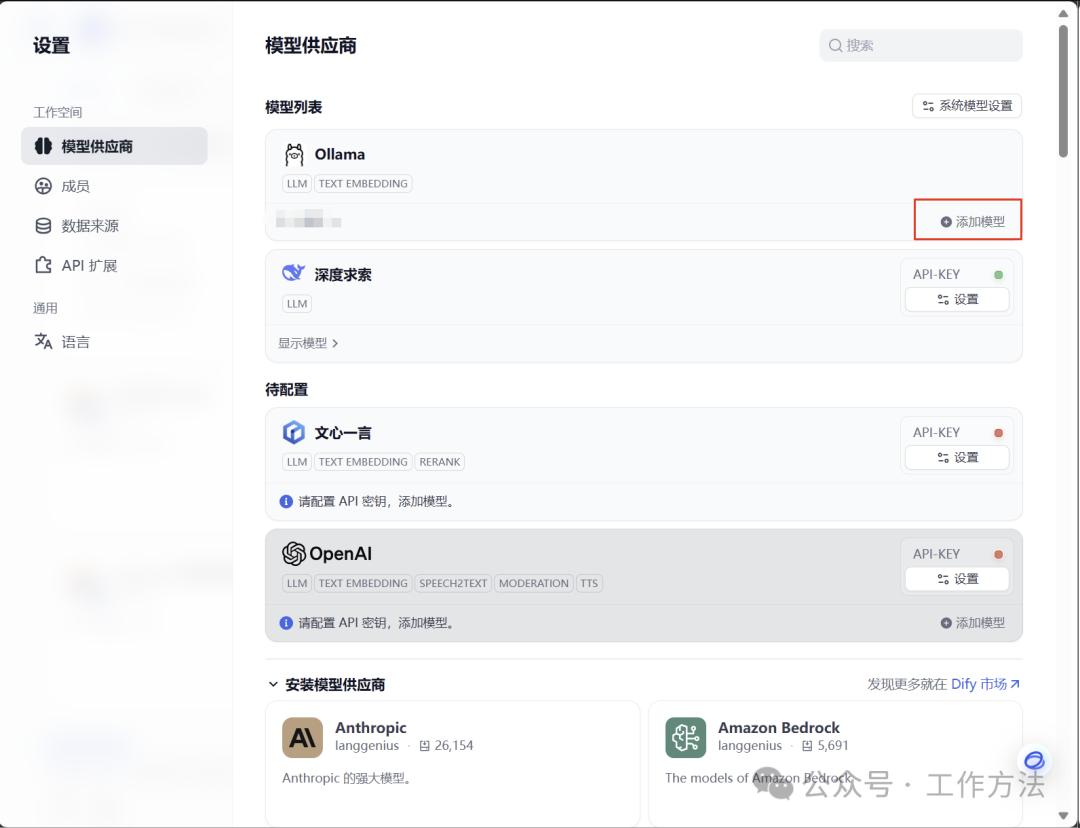Add a model to the Ollama provider
The height and width of the screenshot is (828, 1080).
pyautogui.click(x=973, y=222)
